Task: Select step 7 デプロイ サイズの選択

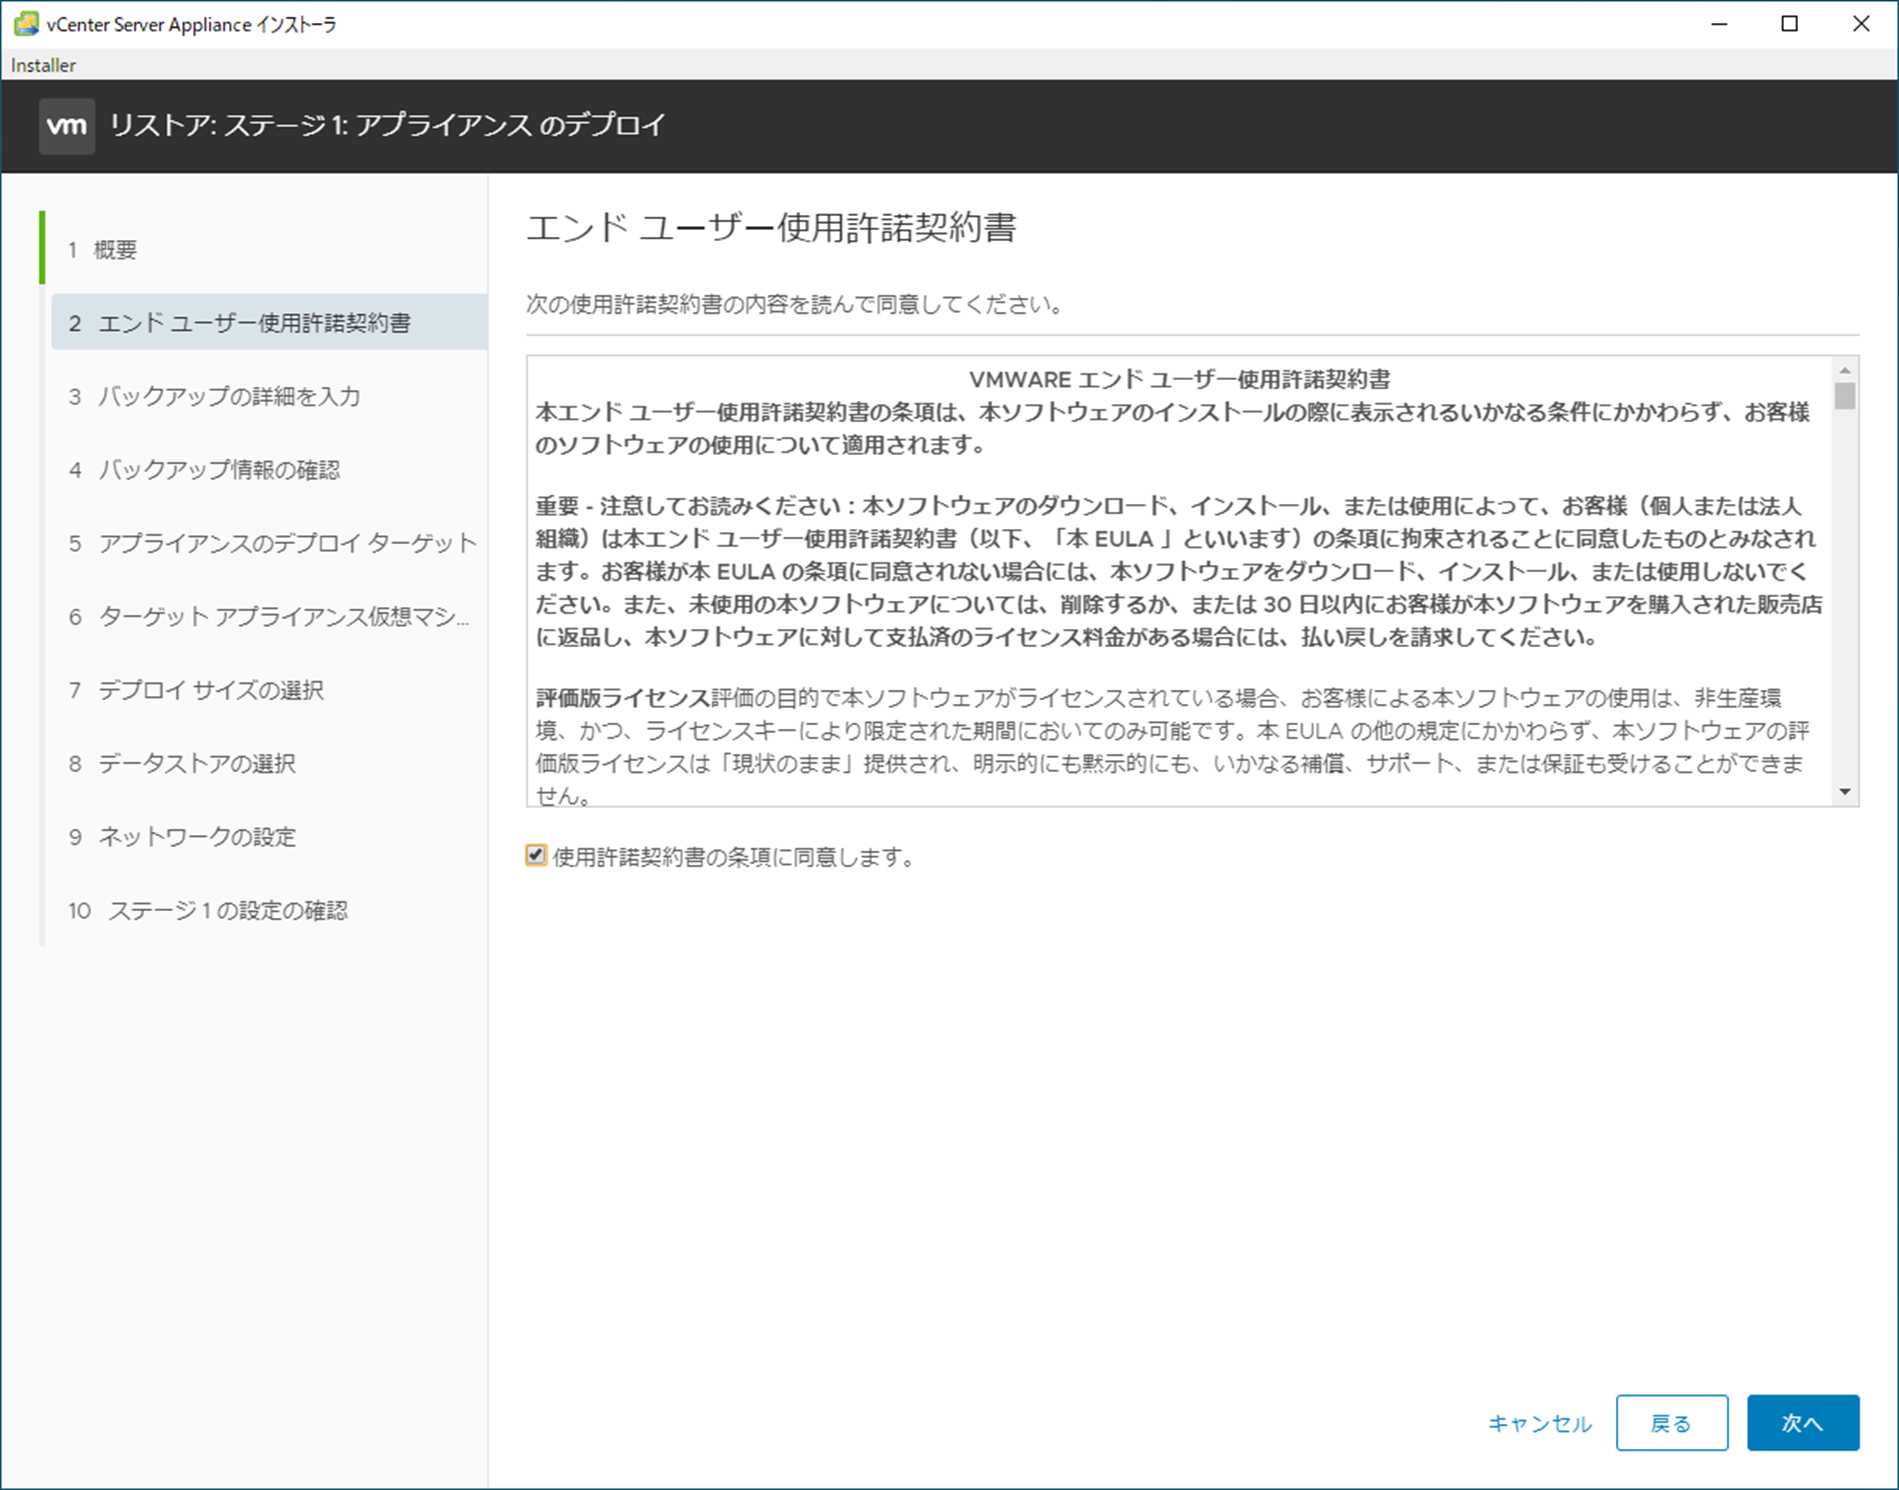Action: [269, 690]
